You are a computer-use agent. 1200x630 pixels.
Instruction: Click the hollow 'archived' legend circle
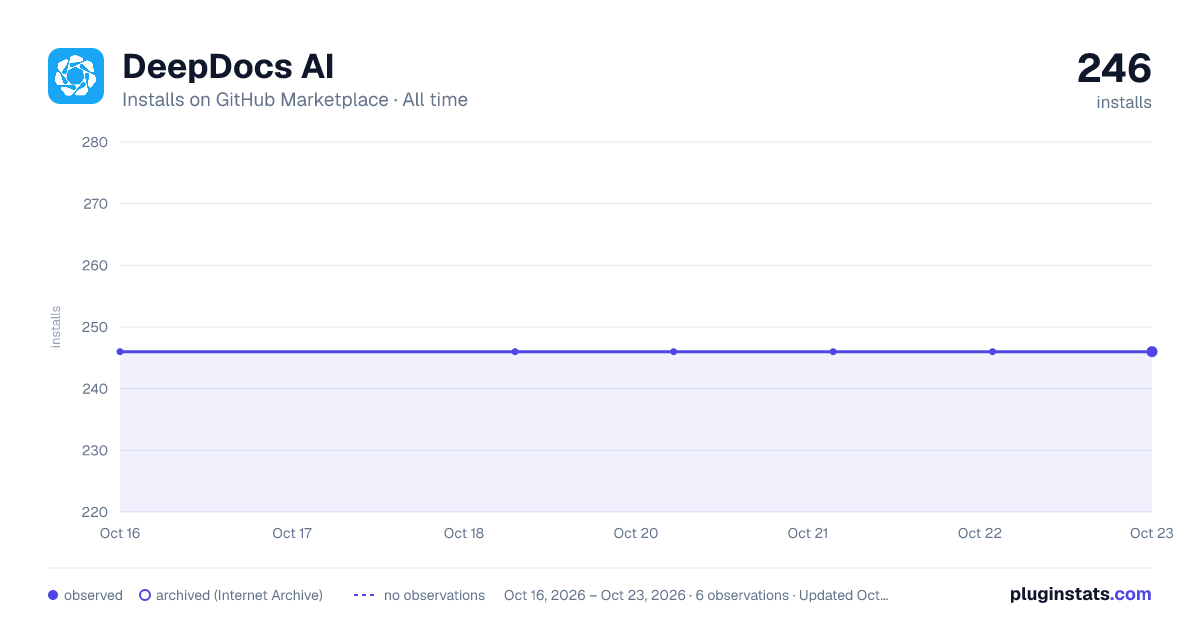(145, 595)
